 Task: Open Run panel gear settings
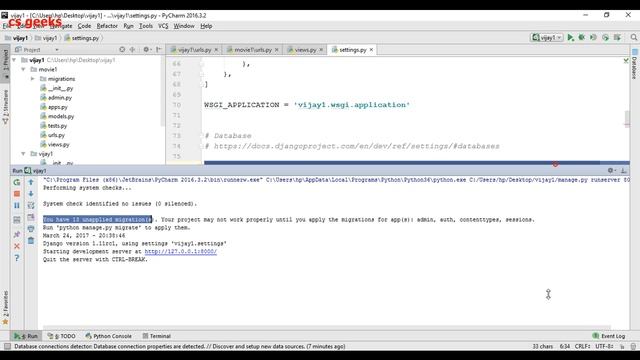click(611, 171)
